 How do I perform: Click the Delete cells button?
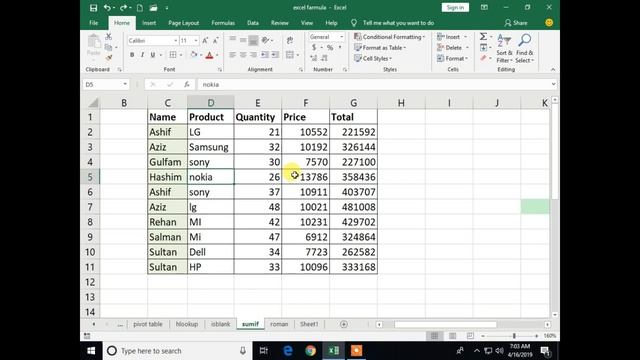[x=453, y=48]
